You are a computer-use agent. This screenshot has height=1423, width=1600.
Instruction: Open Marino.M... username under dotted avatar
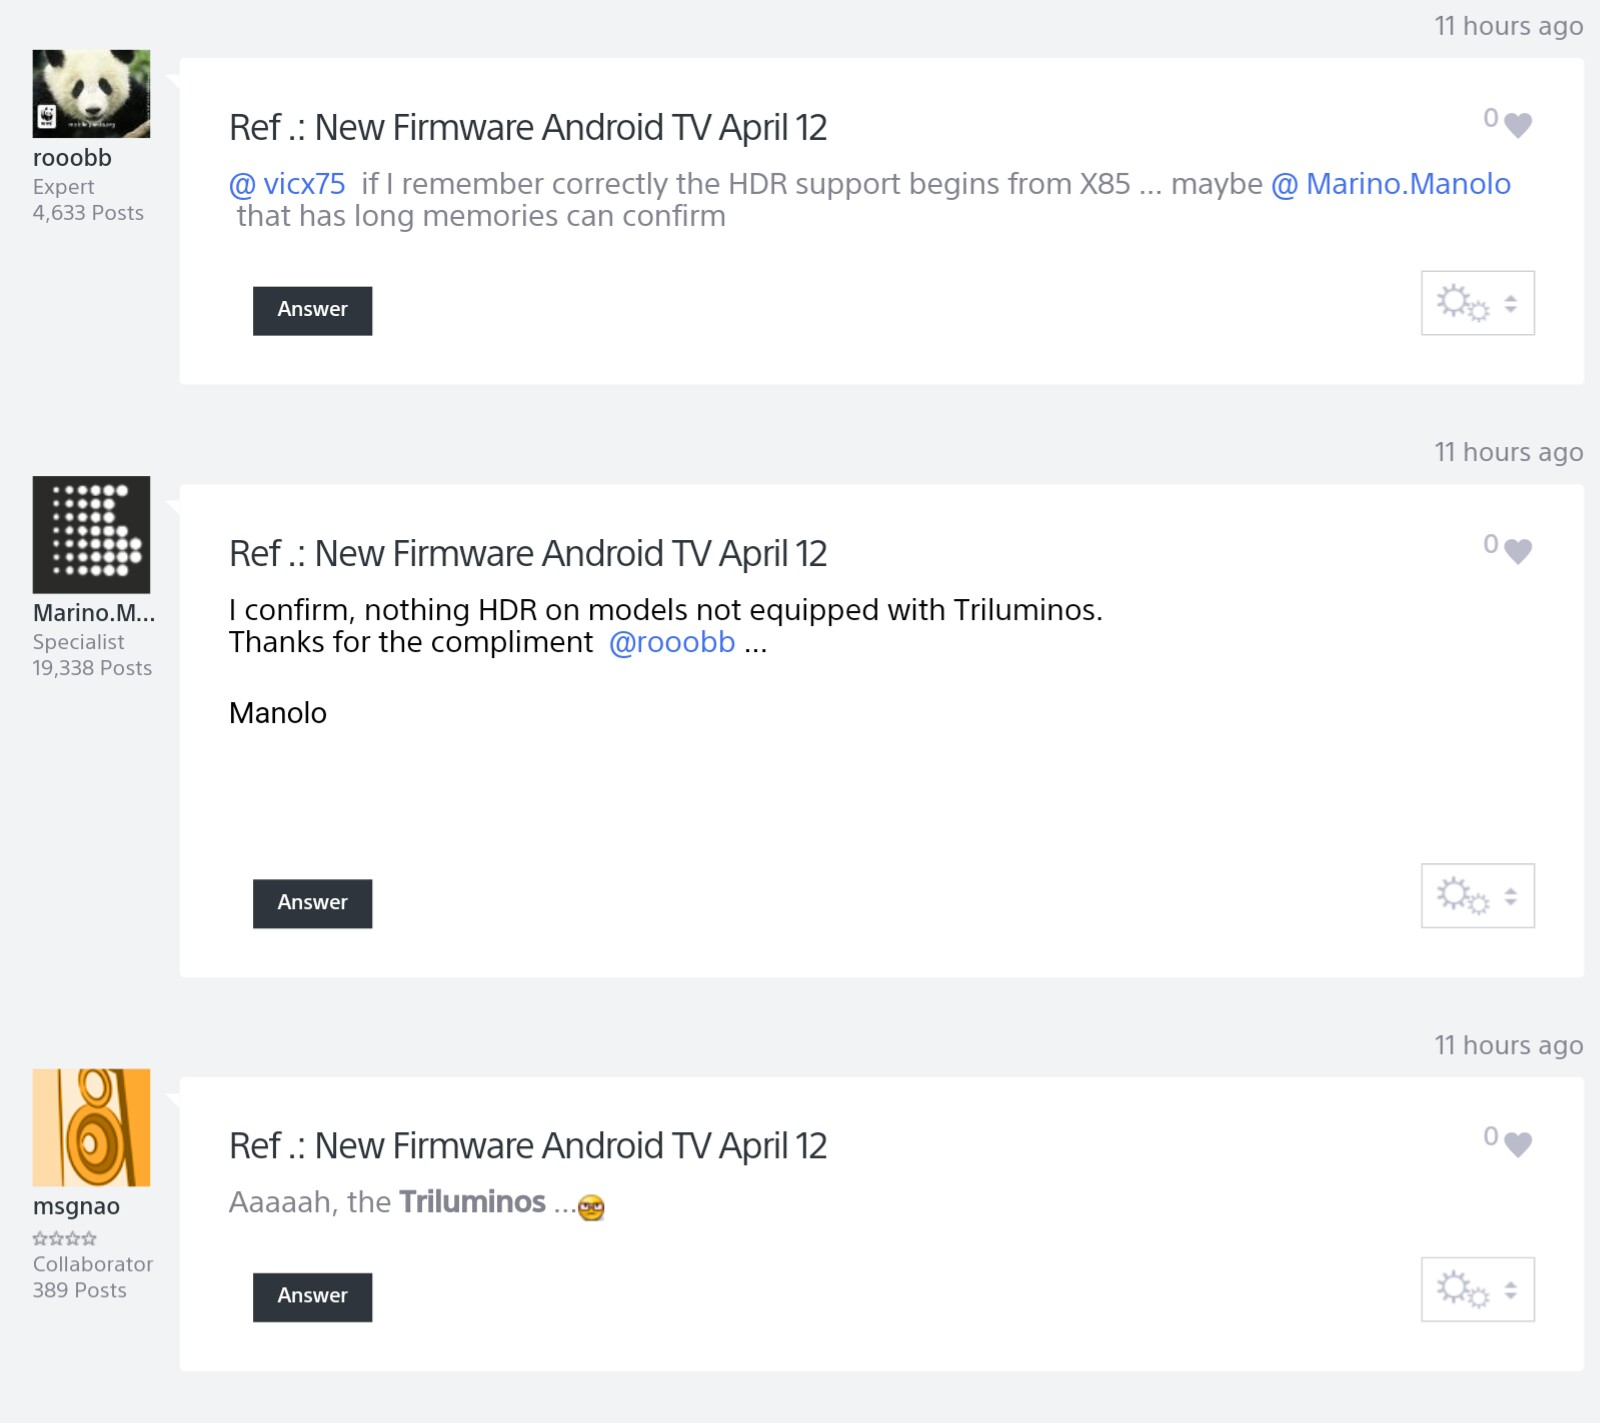click(93, 612)
